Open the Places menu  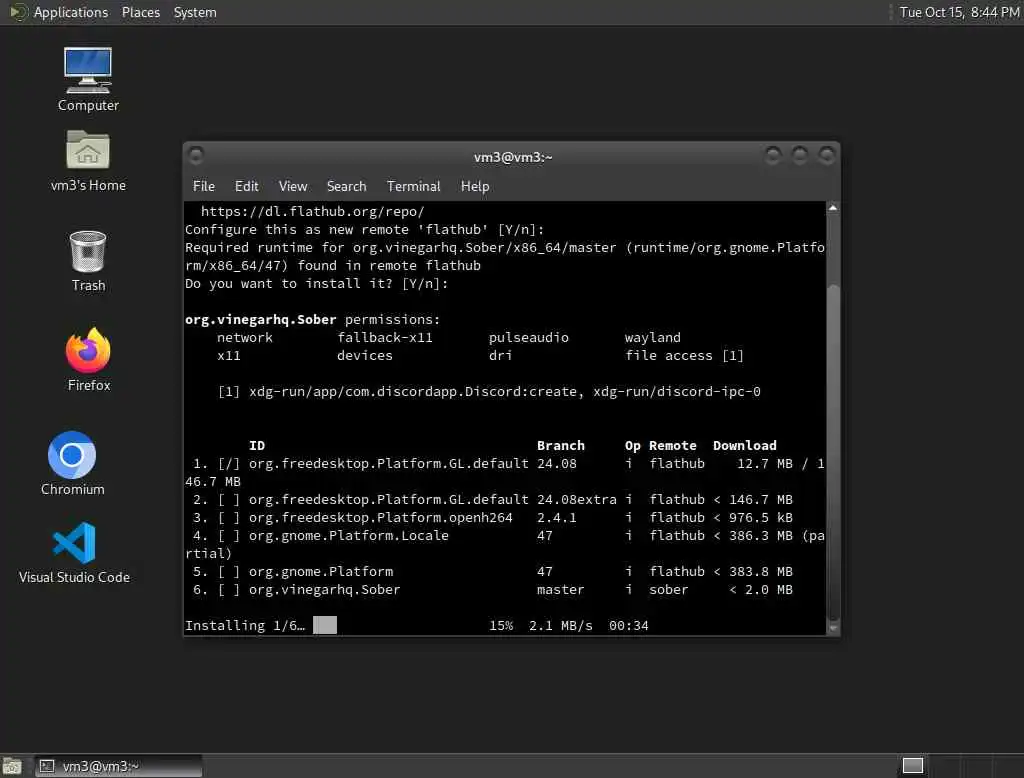(x=140, y=12)
